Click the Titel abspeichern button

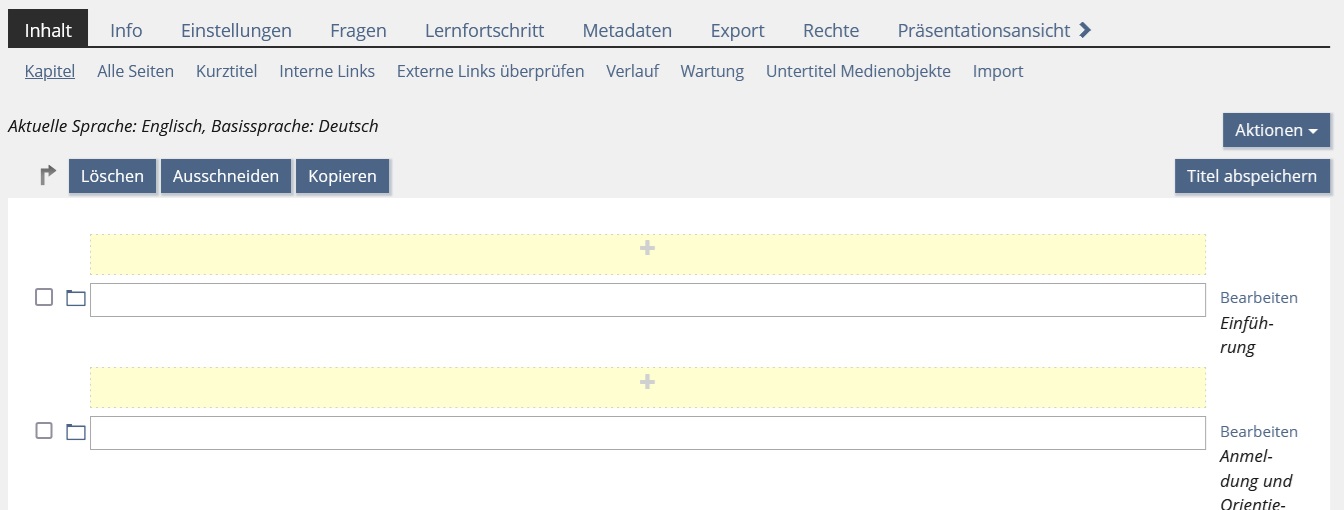click(x=1252, y=176)
